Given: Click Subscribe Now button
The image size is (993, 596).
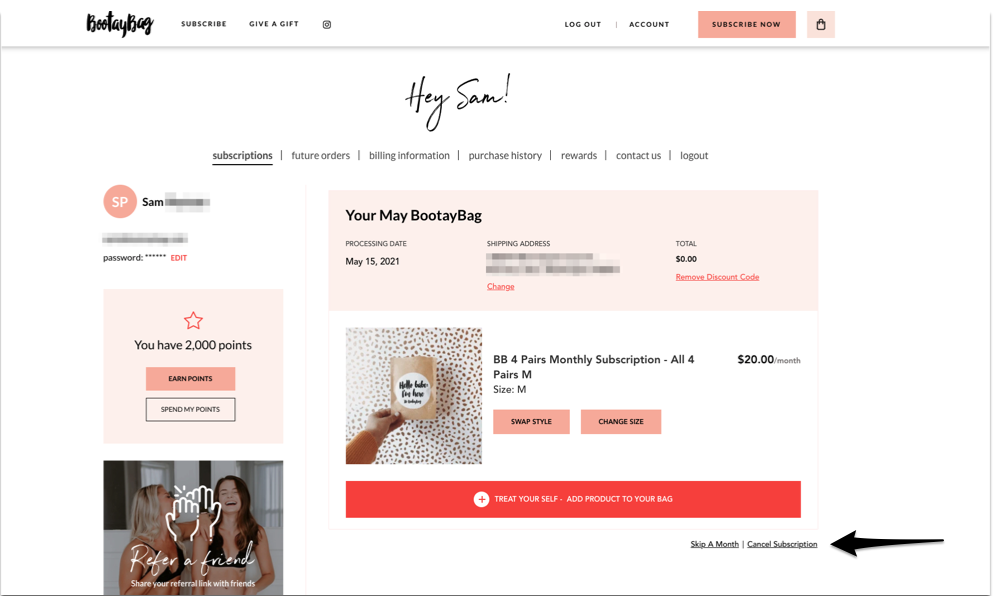Looking at the screenshot, I should 747,25.
